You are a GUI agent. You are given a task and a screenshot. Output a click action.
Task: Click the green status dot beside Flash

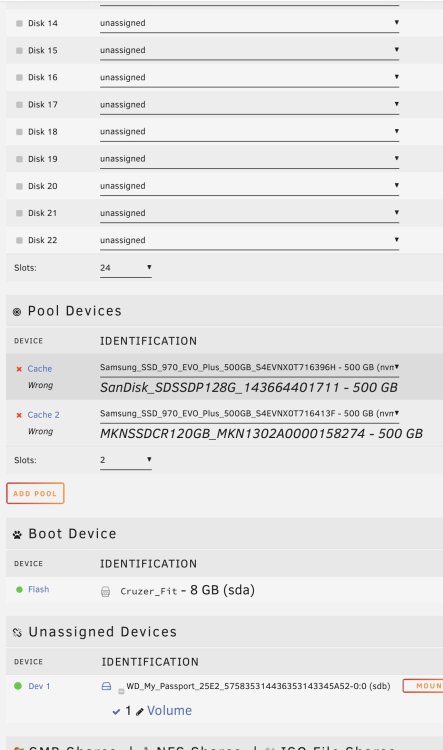(x=19, y=589)
